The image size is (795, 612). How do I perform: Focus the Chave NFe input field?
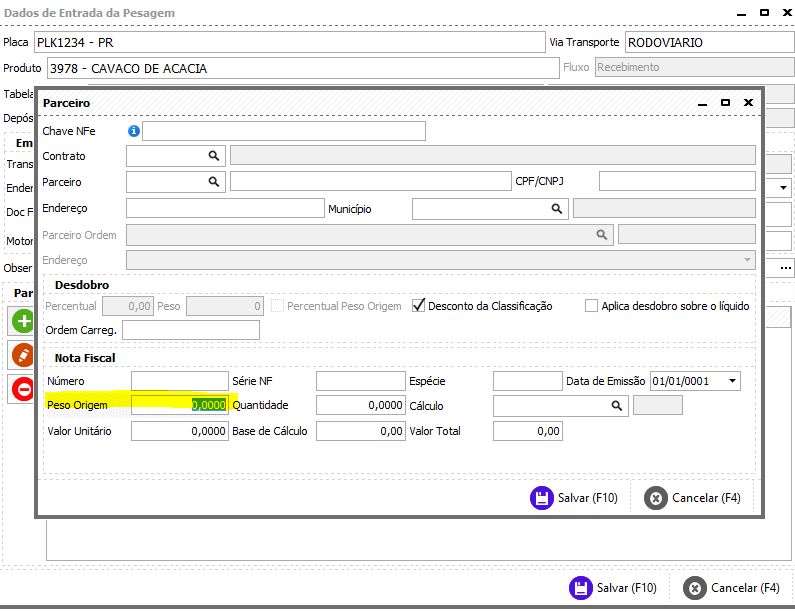pos(284,131)
